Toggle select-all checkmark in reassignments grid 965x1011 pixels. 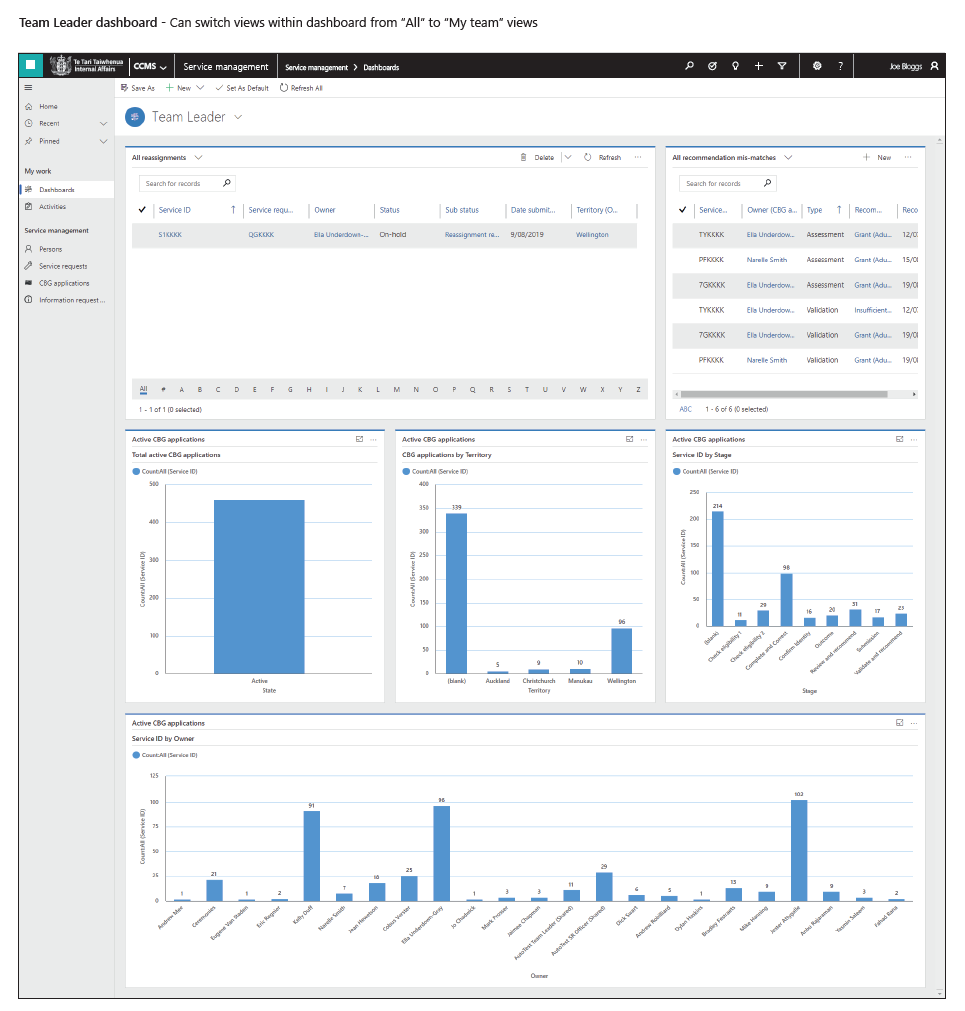pyautogui.click(x=142, y=210)
